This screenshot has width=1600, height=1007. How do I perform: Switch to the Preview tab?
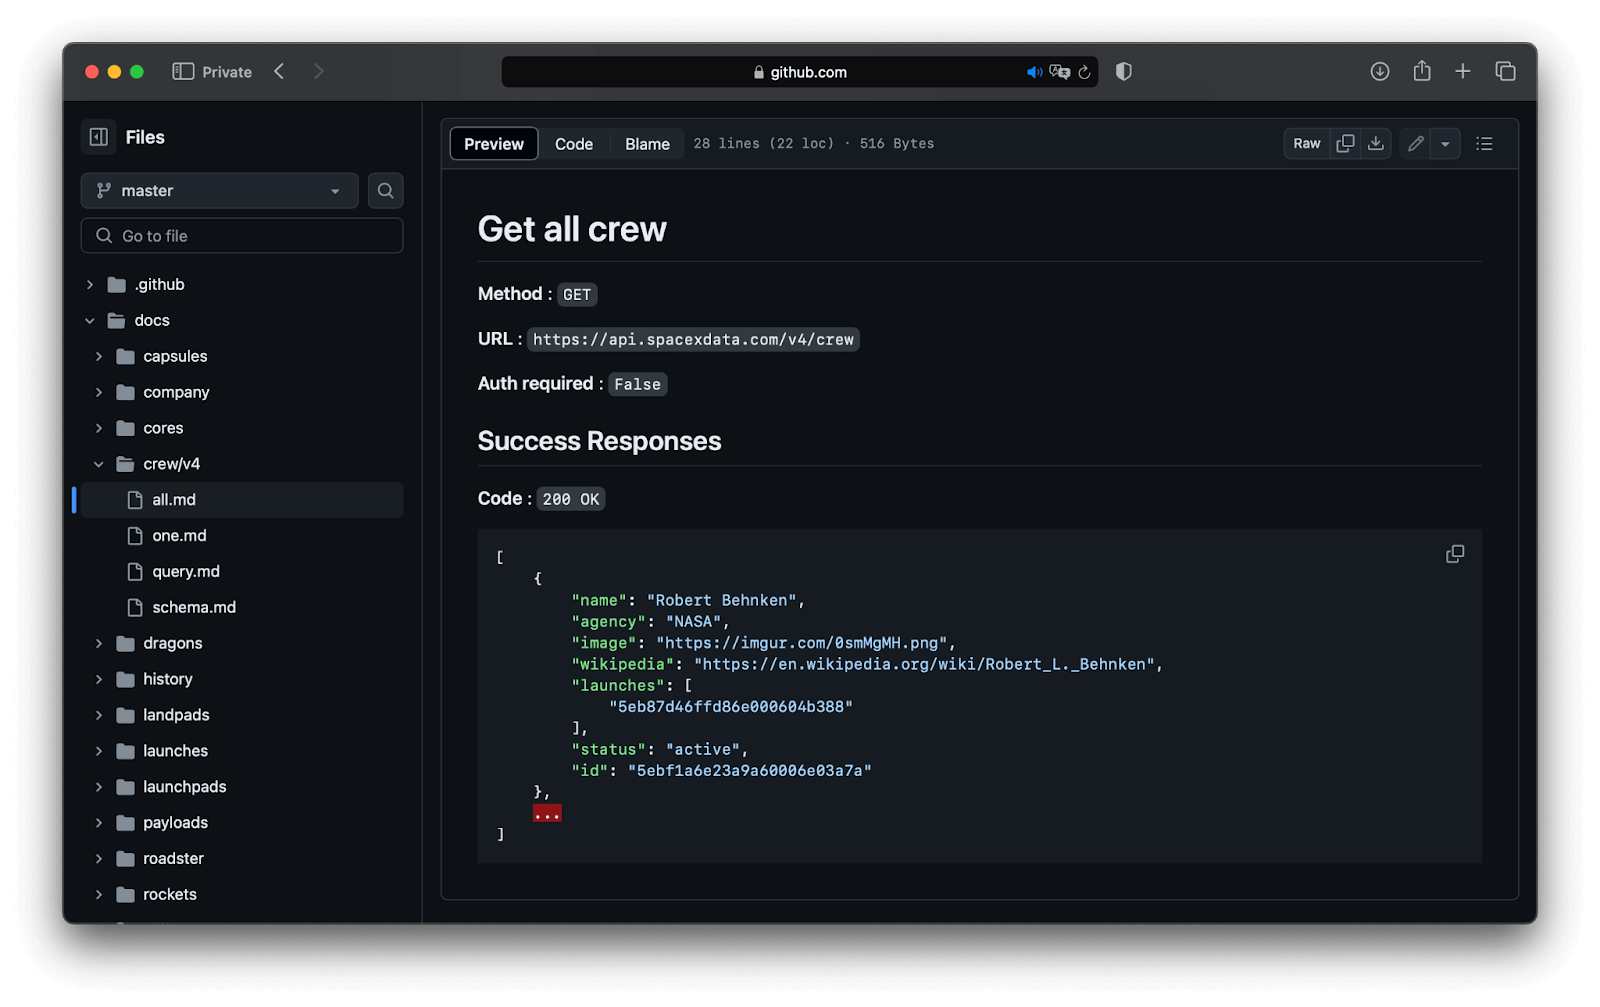tap(494, 144)
